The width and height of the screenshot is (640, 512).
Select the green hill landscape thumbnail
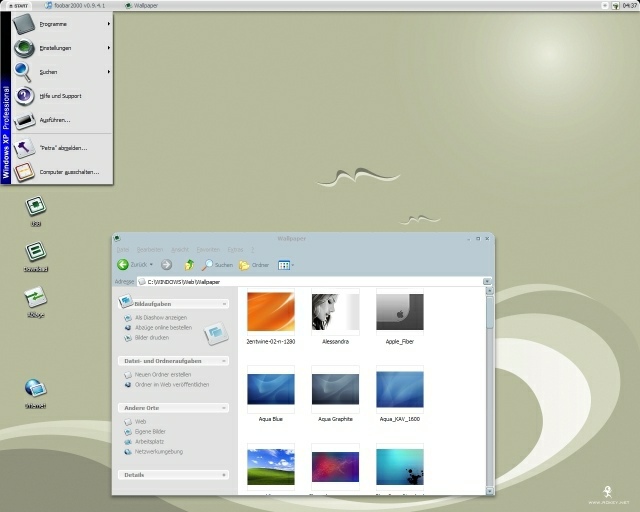[x=271, y=467]
